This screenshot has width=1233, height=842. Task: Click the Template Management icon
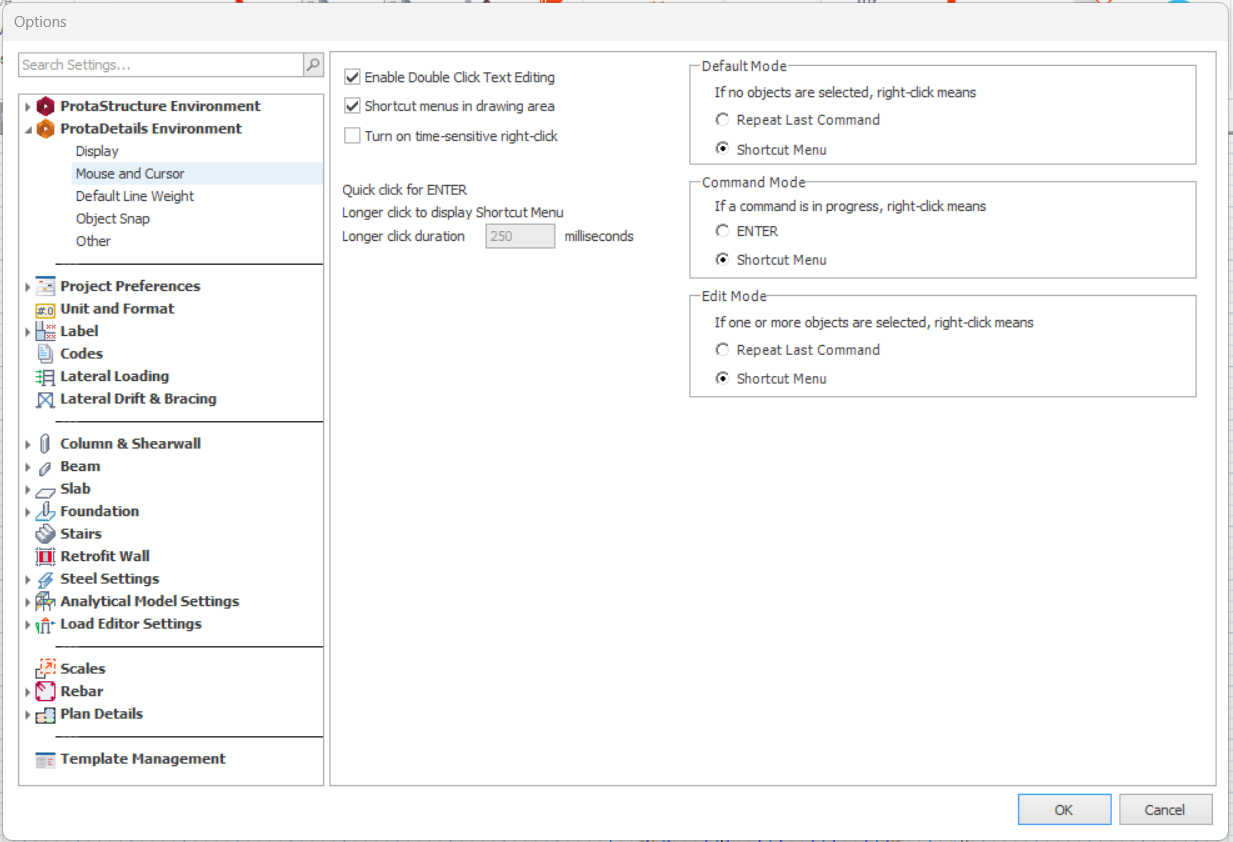pos(45,760)
